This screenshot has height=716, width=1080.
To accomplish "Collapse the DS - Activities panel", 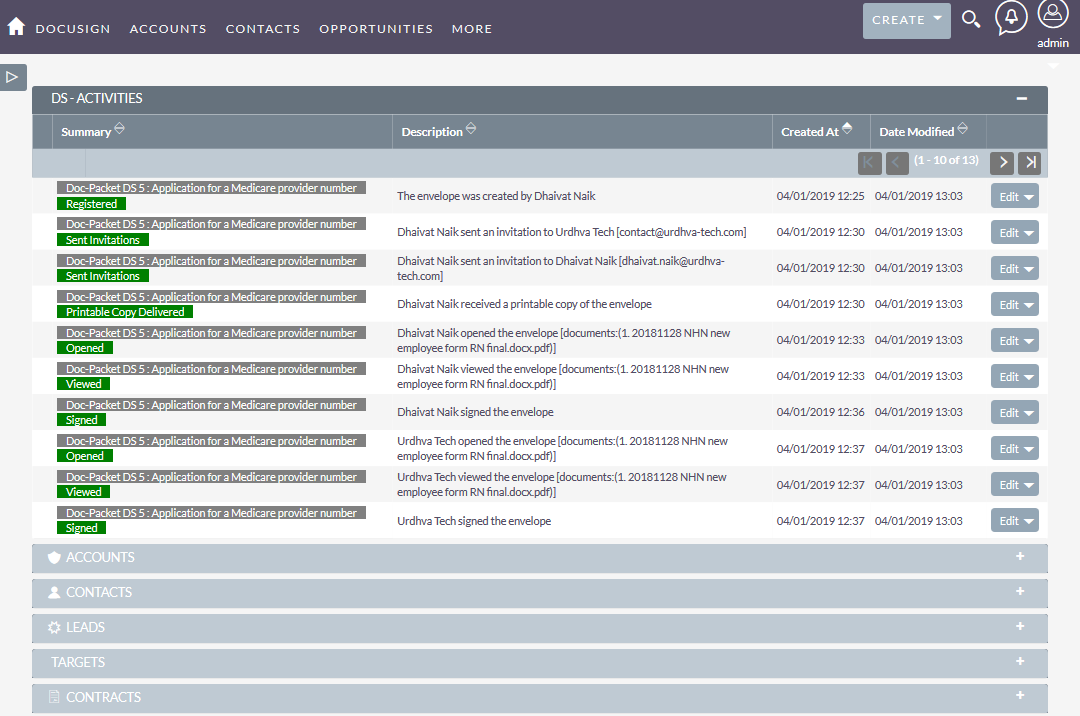I will point(1021,98).
